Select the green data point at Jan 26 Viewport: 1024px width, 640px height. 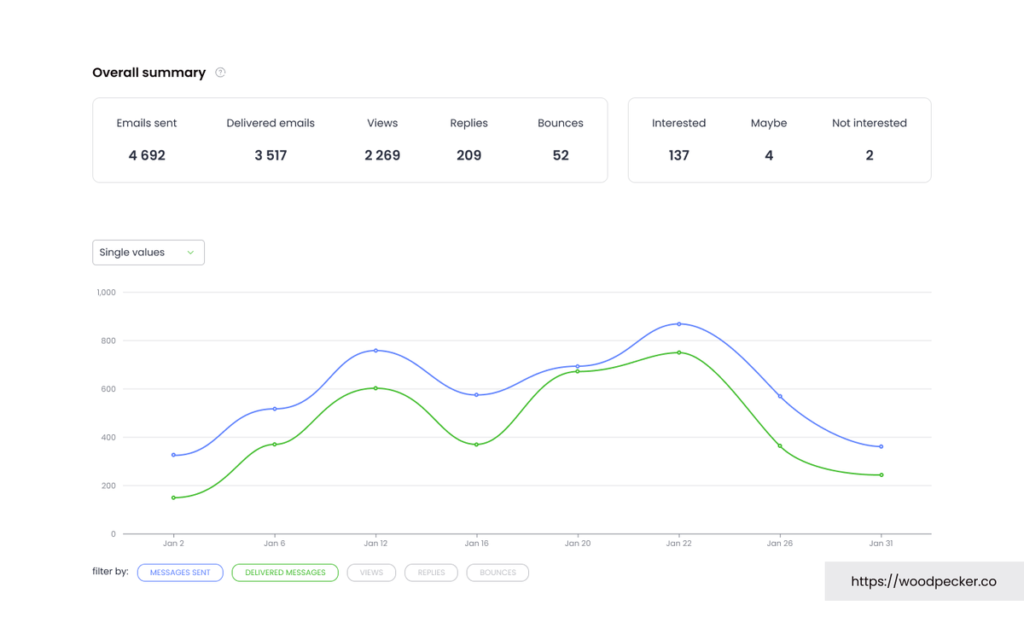point(780,446)
